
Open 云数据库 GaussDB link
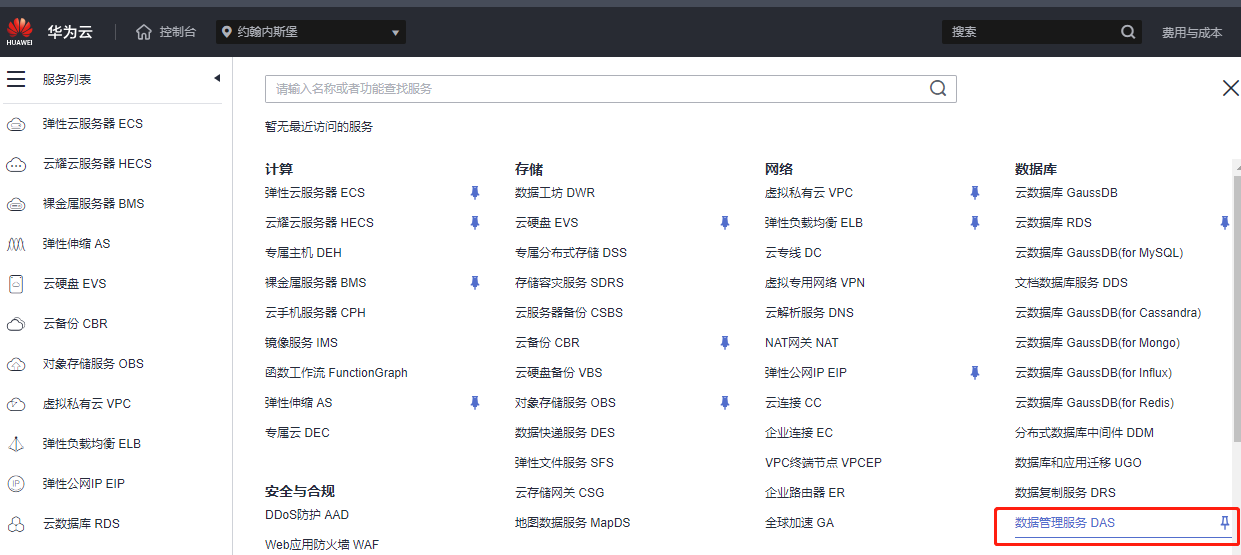click(x=1066, y=193)
